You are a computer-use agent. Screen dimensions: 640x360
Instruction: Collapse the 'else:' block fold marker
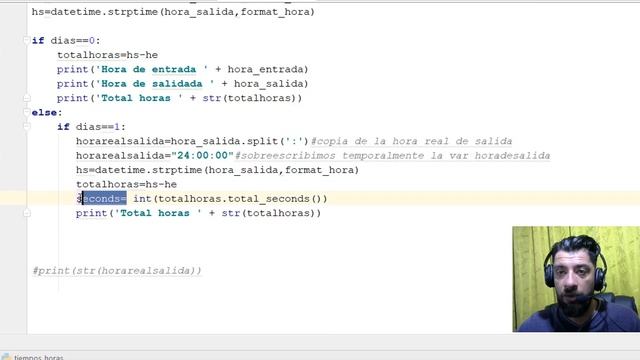pos(27,112)
